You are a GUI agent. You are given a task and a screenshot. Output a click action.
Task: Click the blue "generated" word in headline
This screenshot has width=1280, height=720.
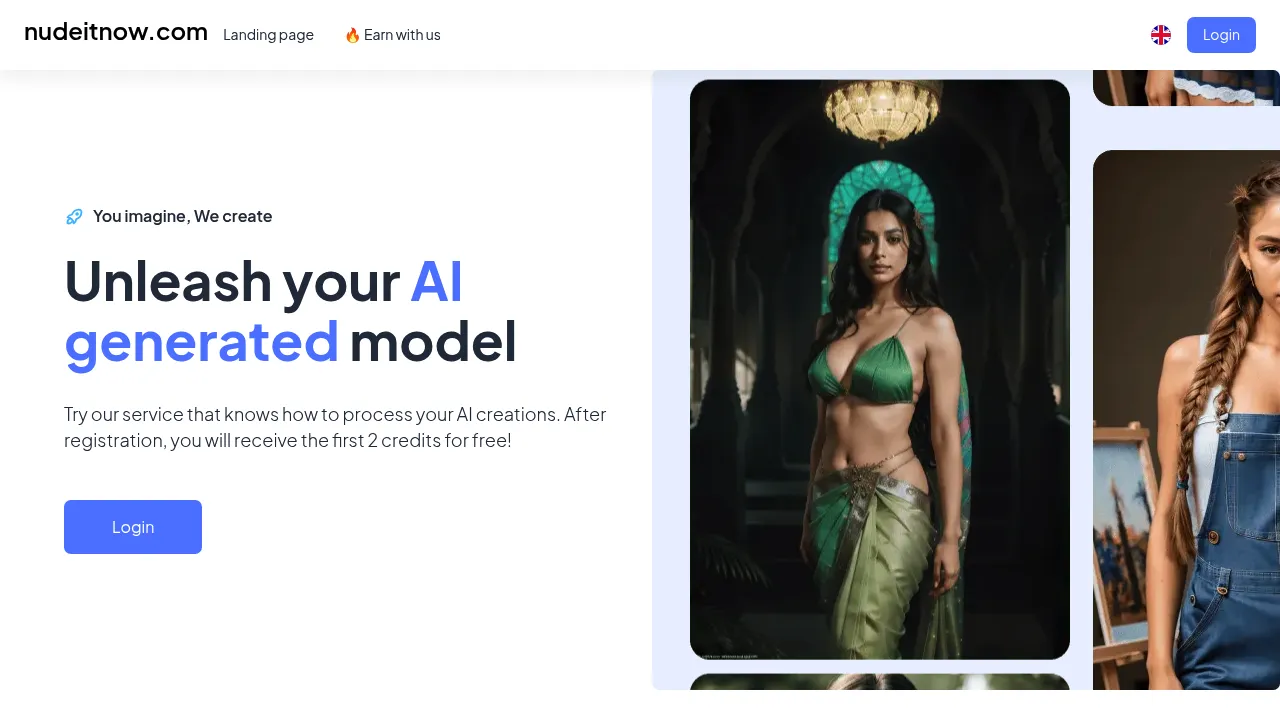pos(201,342)
